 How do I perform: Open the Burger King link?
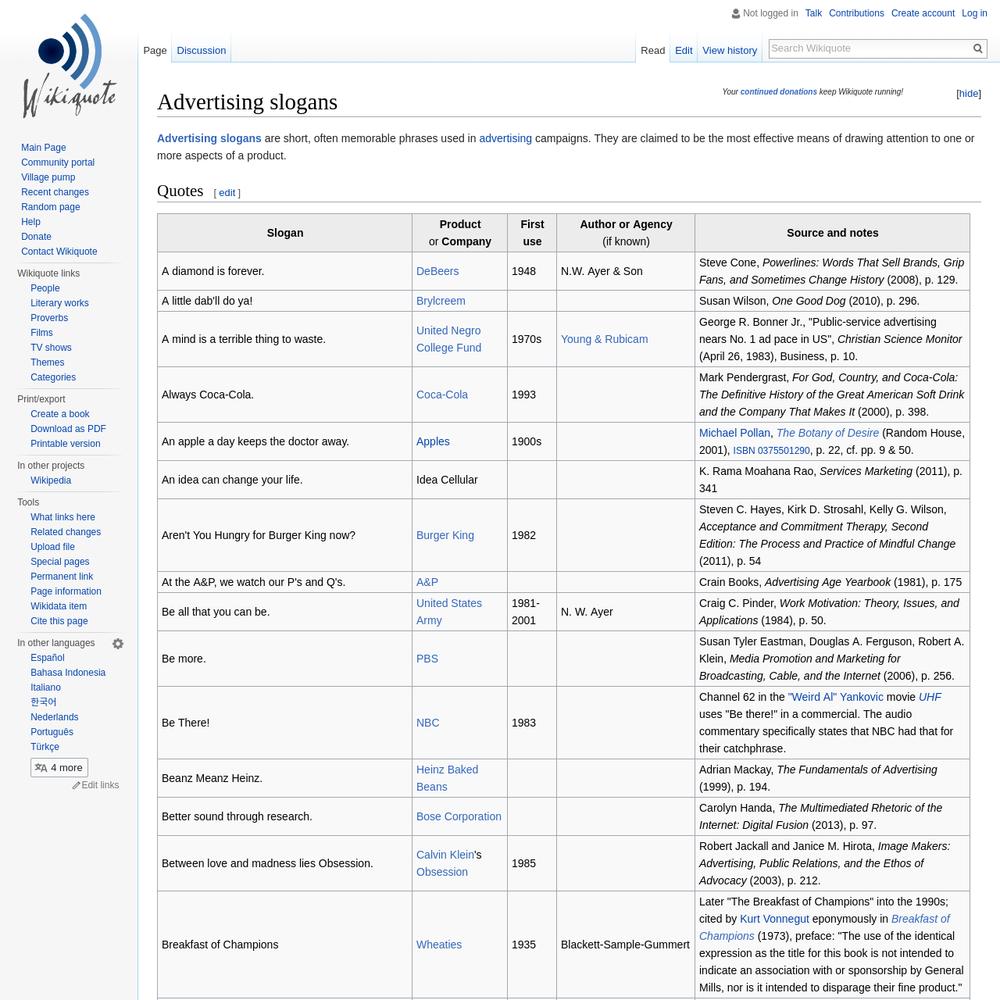tap(445, 535)
